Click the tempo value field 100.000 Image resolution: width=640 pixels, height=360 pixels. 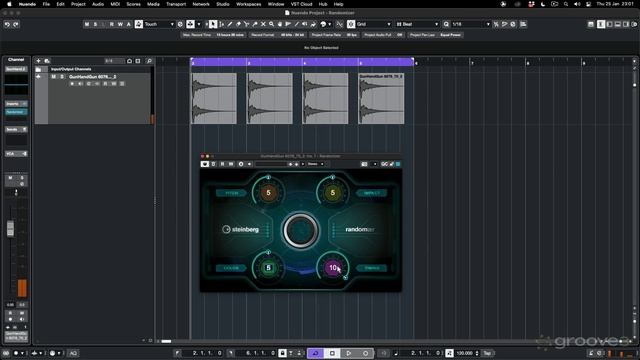coord(464,353)
